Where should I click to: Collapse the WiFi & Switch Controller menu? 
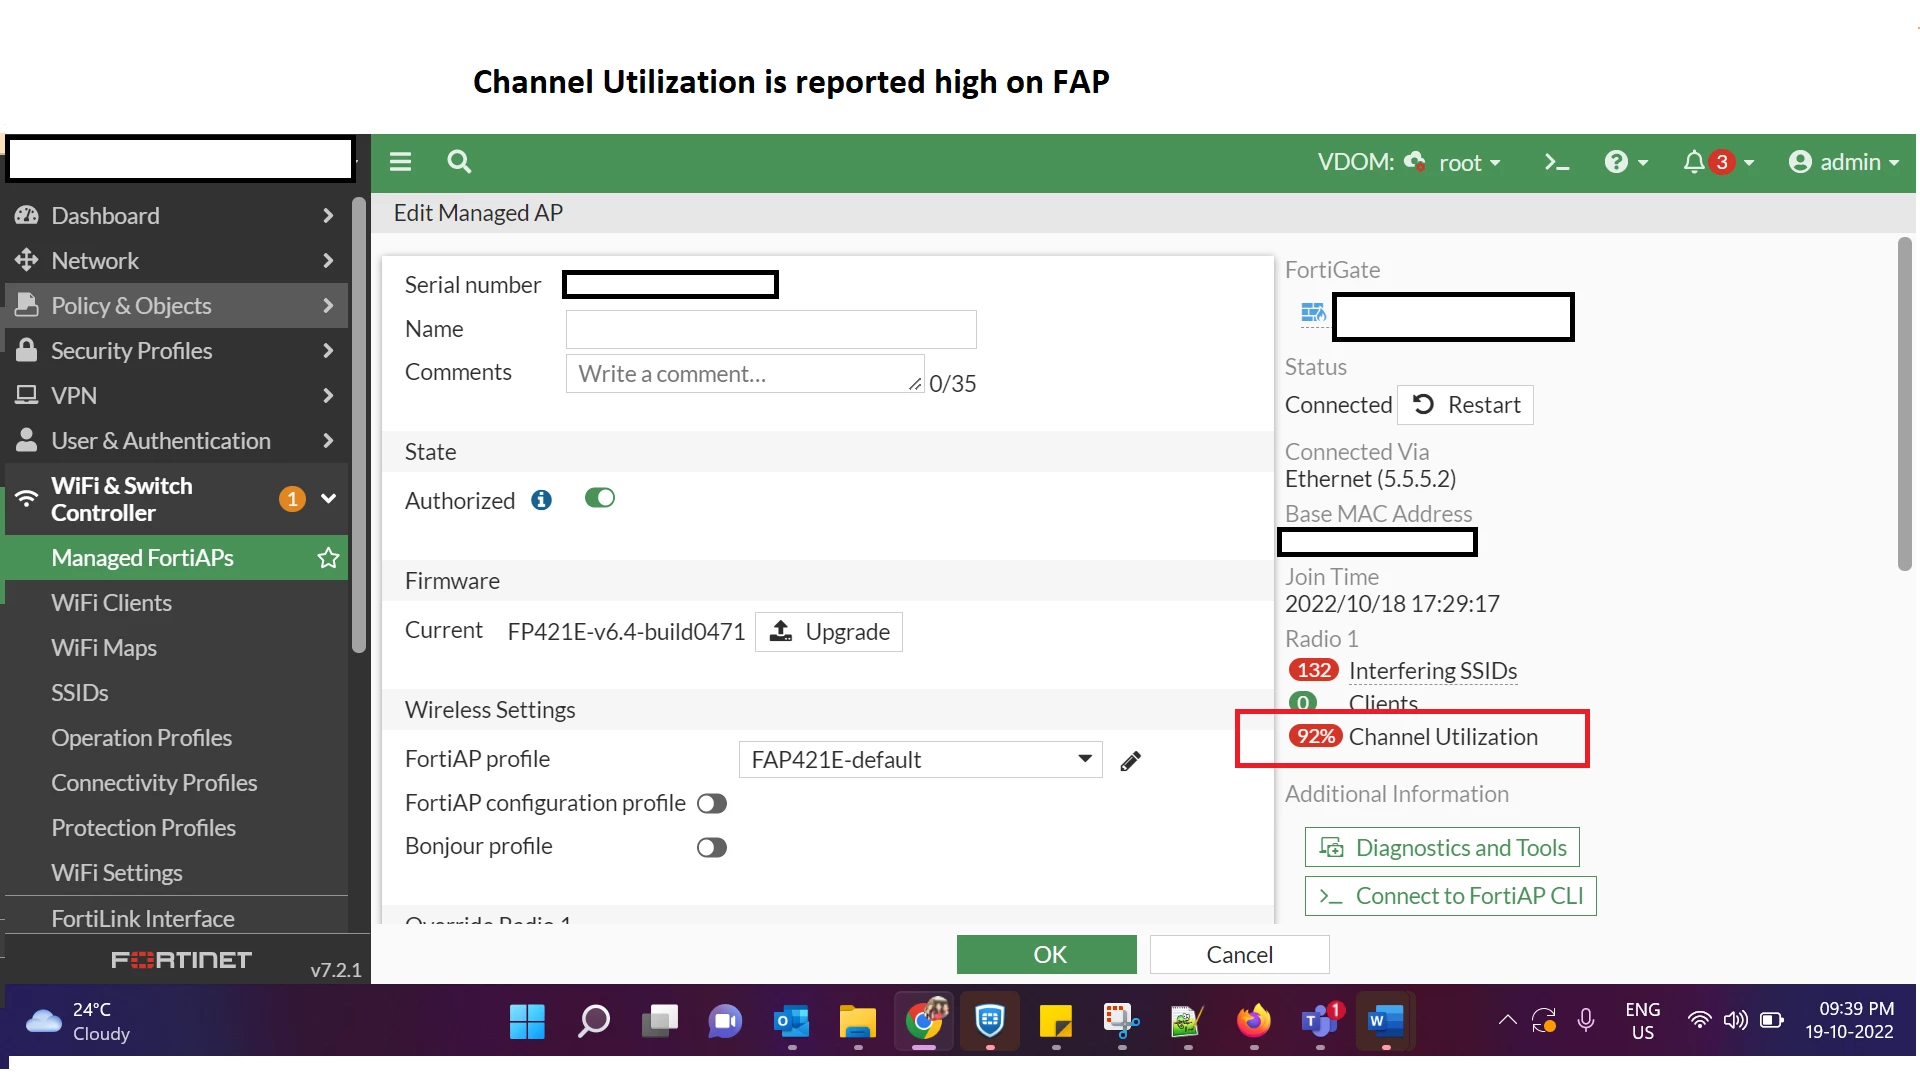pyautogui.click(x=176, y=499)
